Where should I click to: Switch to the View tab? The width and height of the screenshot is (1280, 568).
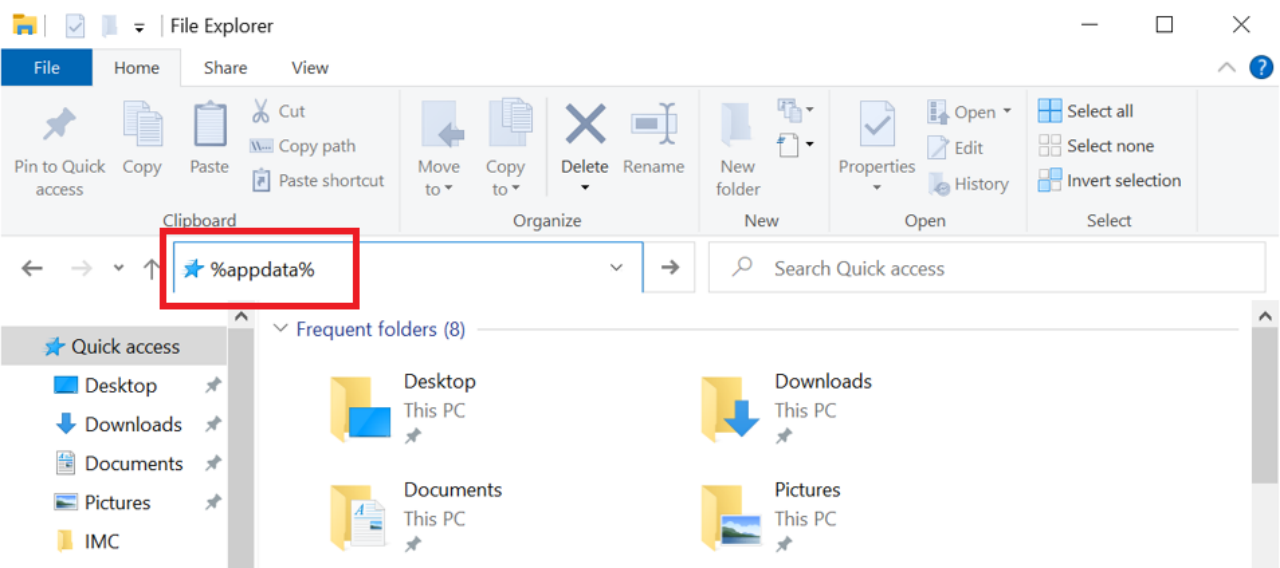pos(309,68)
